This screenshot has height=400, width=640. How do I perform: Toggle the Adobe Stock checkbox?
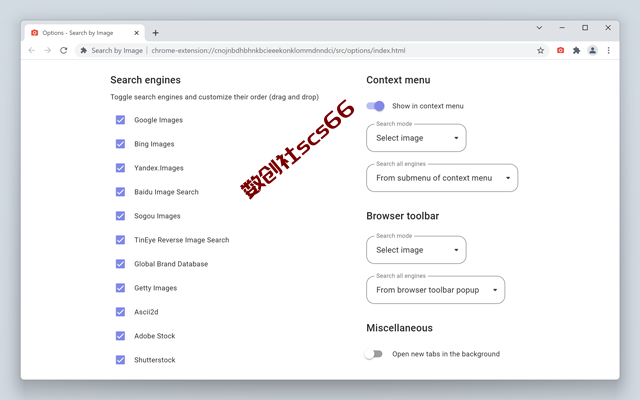120,336
